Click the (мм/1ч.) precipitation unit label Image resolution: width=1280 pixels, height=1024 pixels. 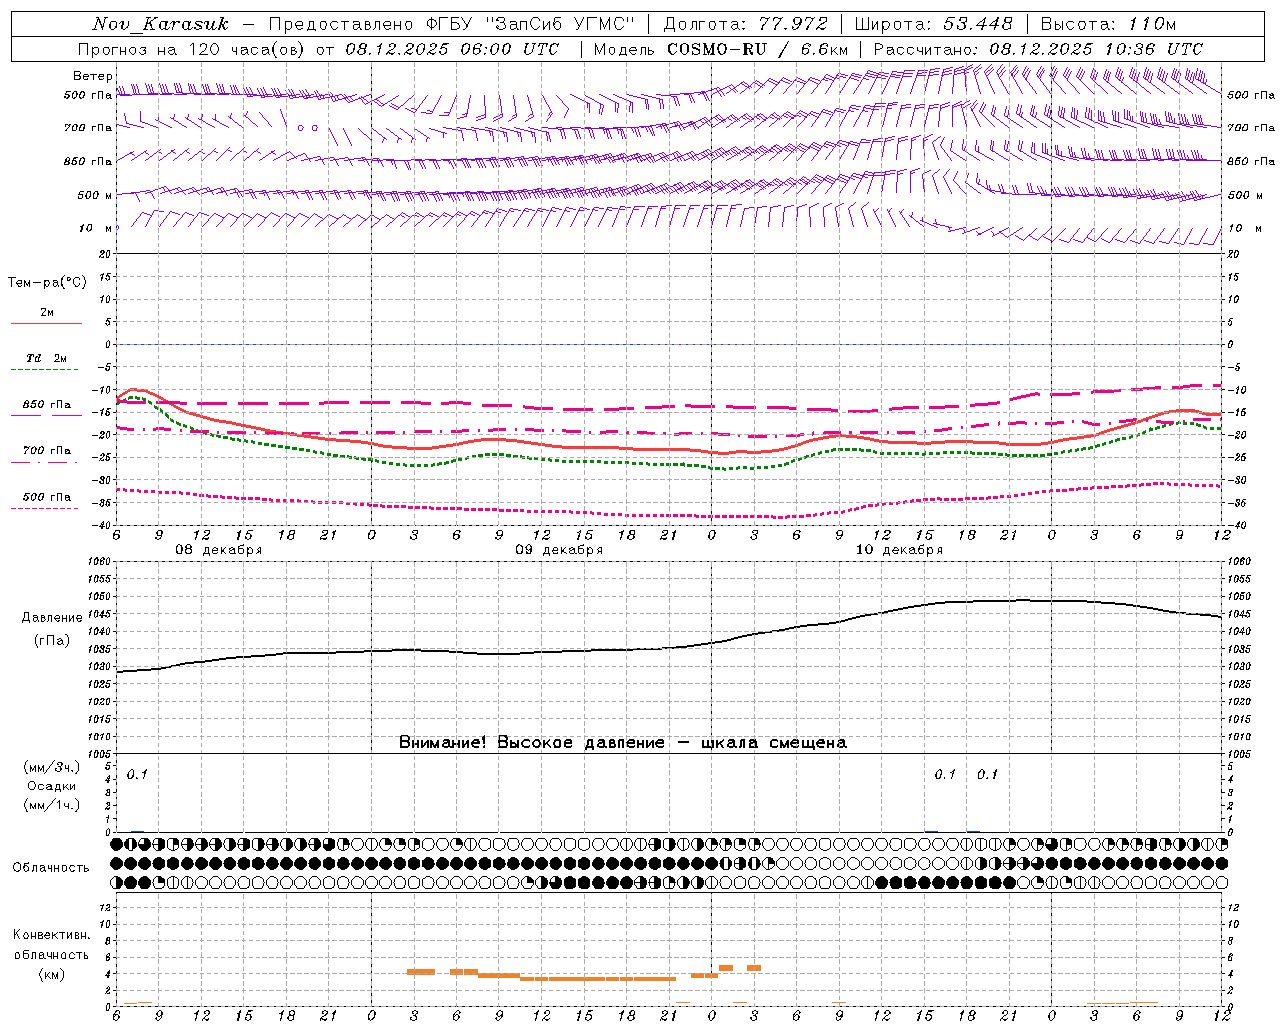[x=52, y=805]
